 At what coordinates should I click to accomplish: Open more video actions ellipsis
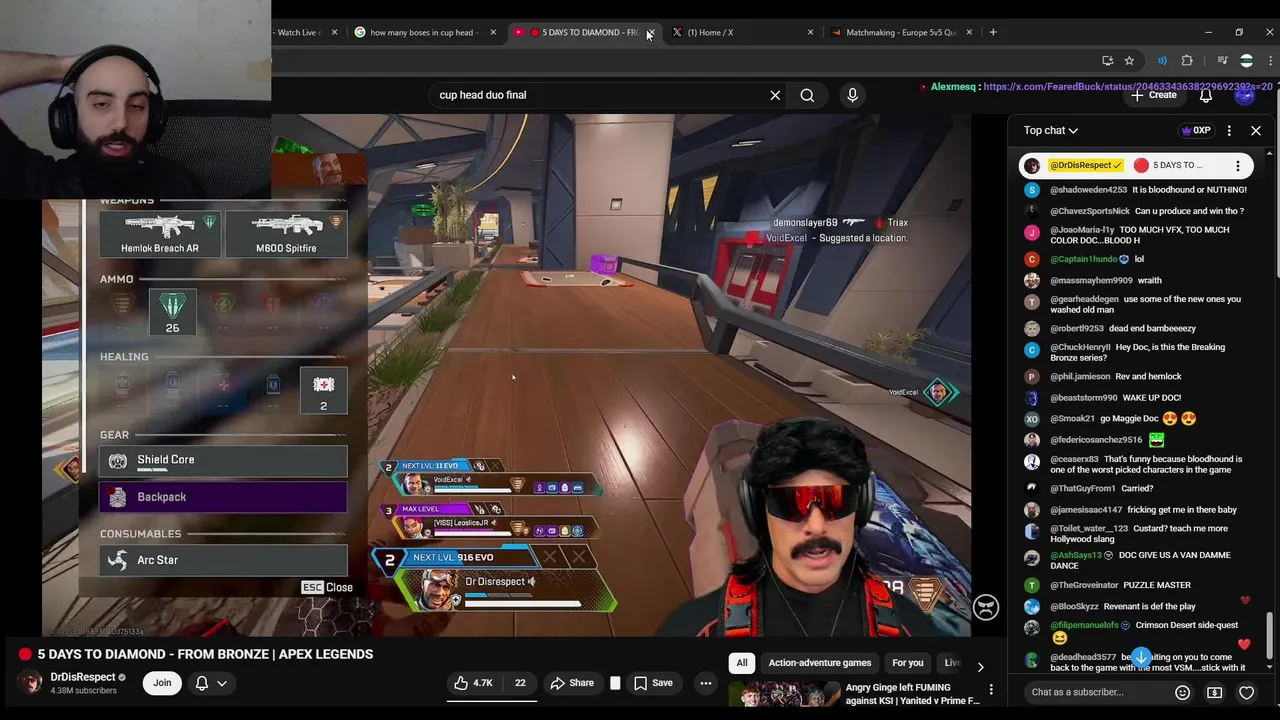(x=706, y=683)
